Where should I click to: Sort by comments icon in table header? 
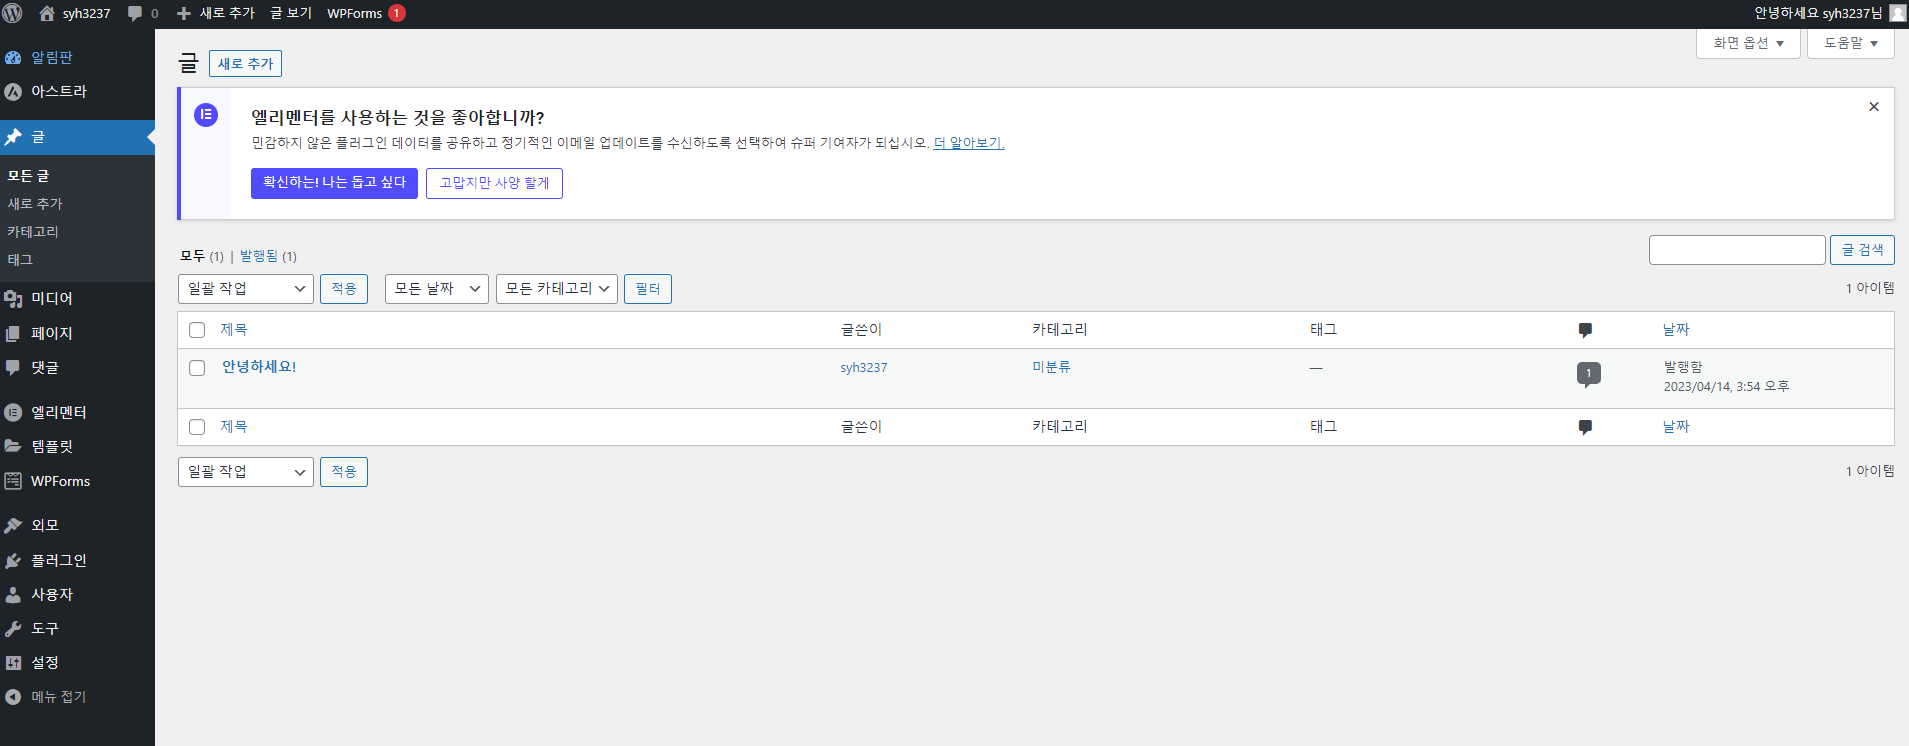click(1585, 330)
